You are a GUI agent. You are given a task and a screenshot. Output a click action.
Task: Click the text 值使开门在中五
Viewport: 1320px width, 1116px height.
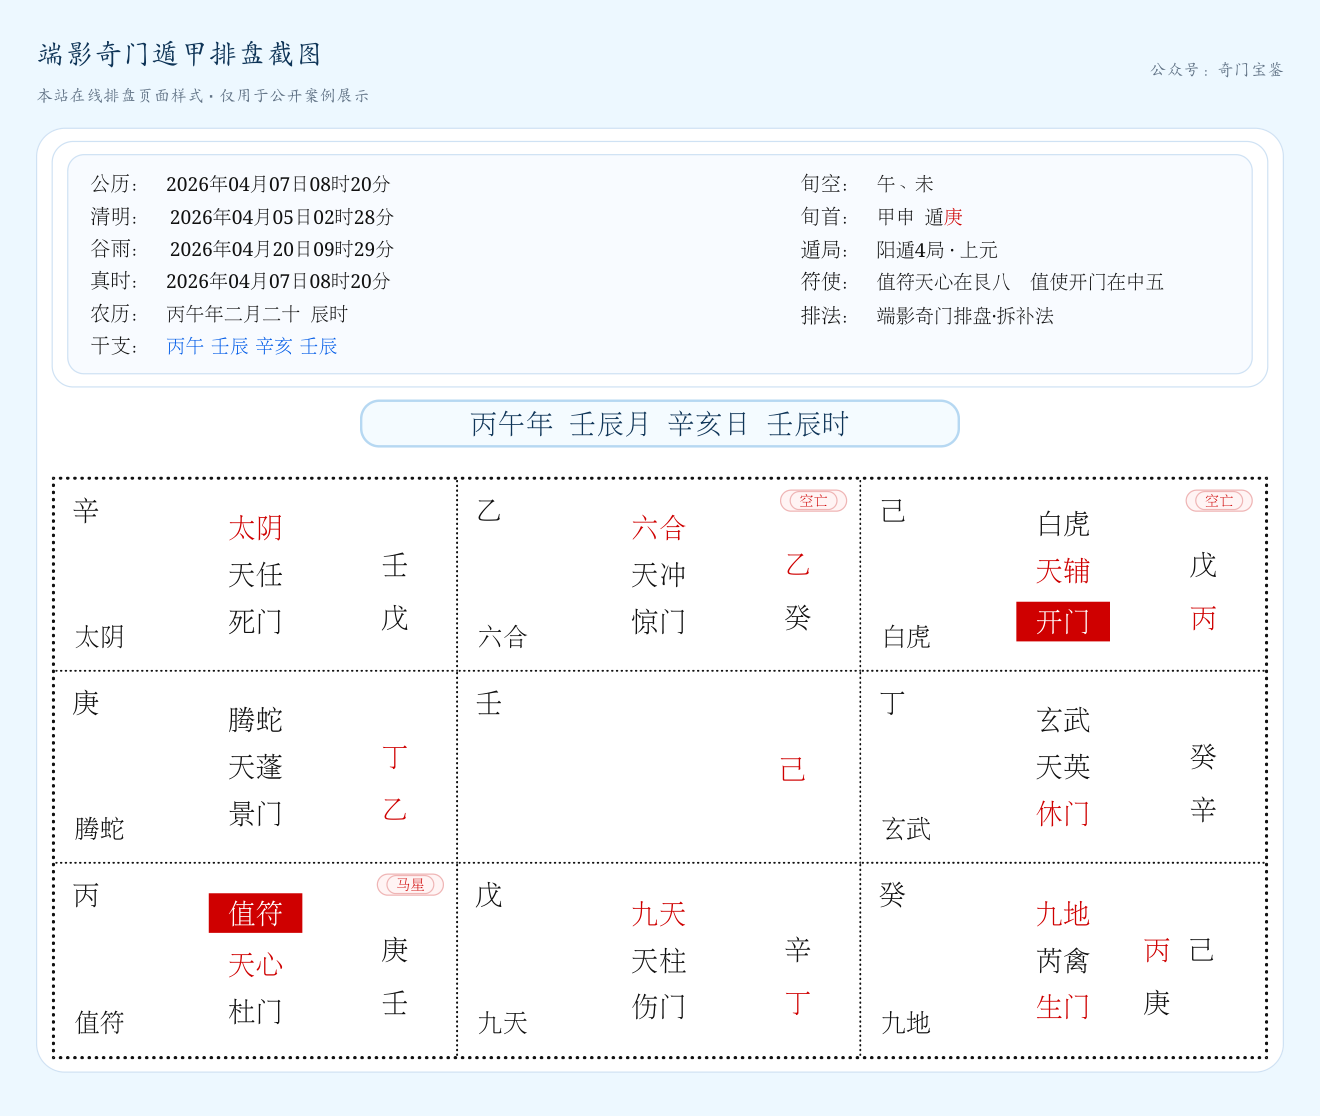click(x=1097, y=282)
